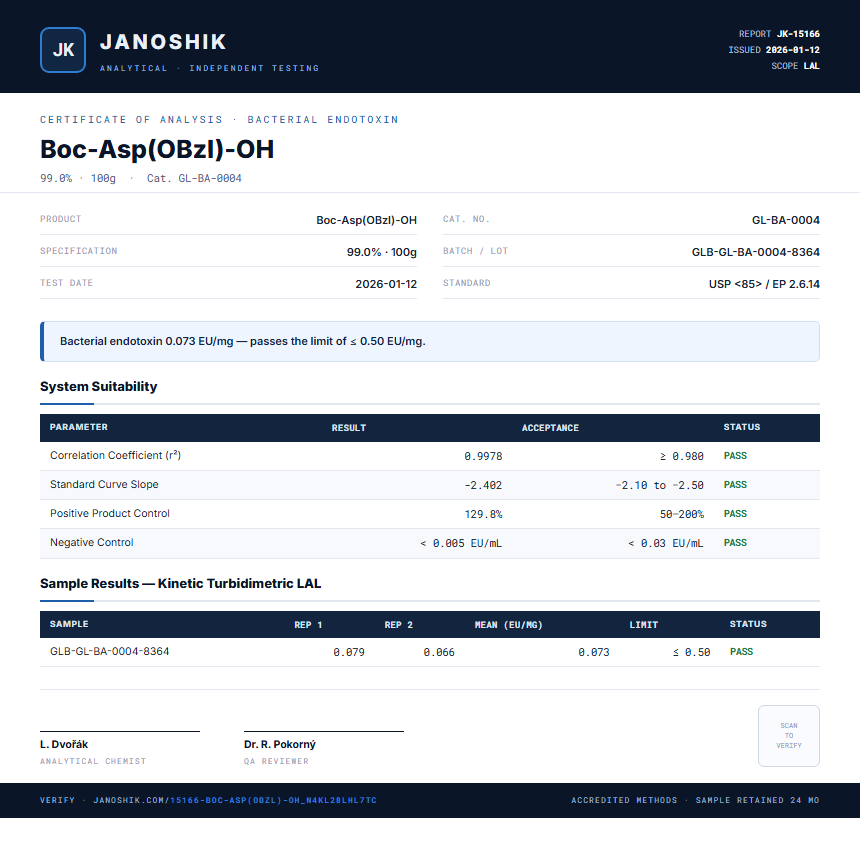Click the System Suitability section heading
This screenshot has width=860, height=846.
99,386
